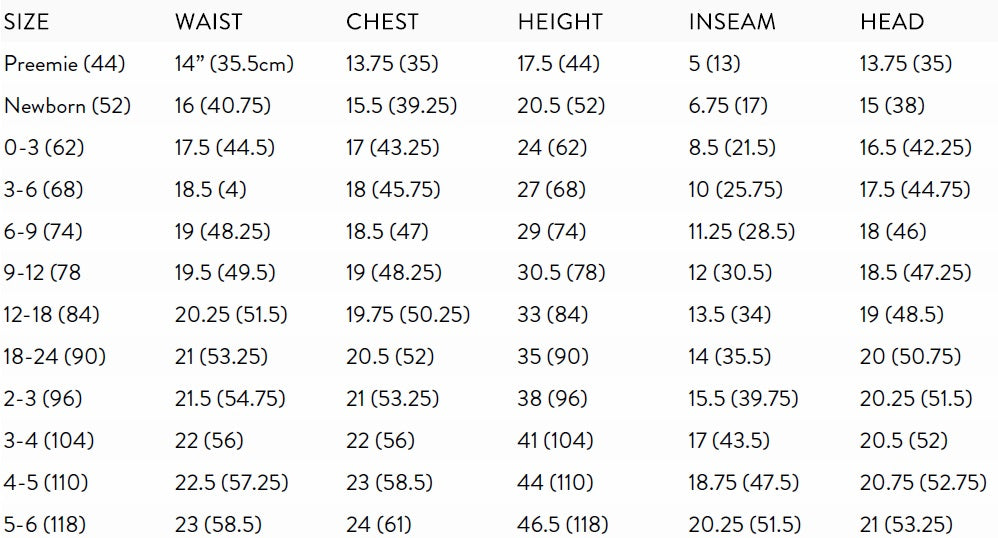This screenshot has height=538, width=998.
Task: Click the 0-3 (62) size label
Action: [45, 148]
